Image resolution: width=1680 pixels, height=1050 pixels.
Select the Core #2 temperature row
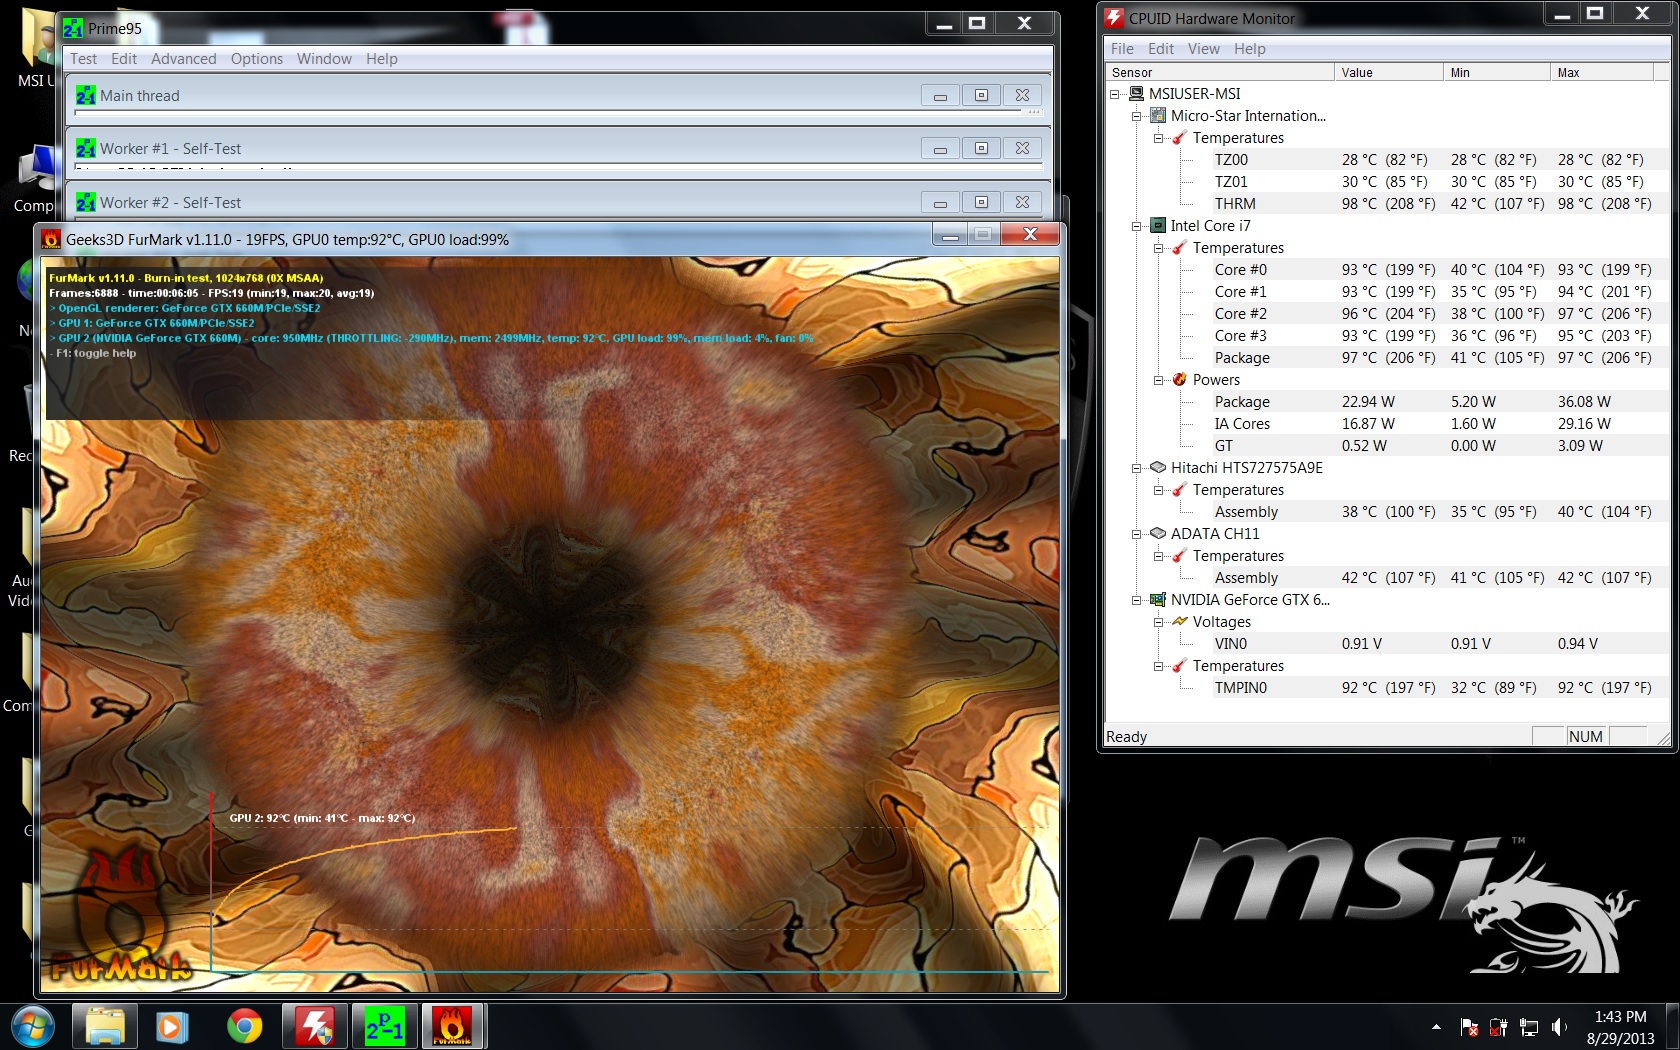point(1432,313)
